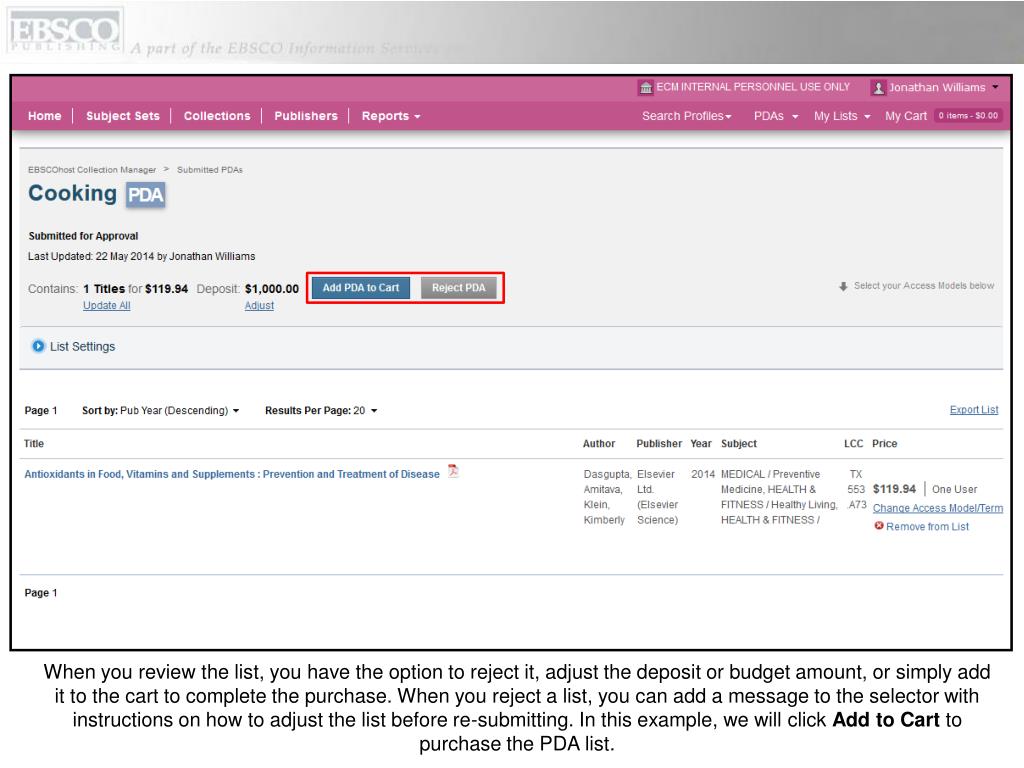This screenshot has width=1024, height=768.
Task: Go to the Home menu item
Action: click(44, 116)
